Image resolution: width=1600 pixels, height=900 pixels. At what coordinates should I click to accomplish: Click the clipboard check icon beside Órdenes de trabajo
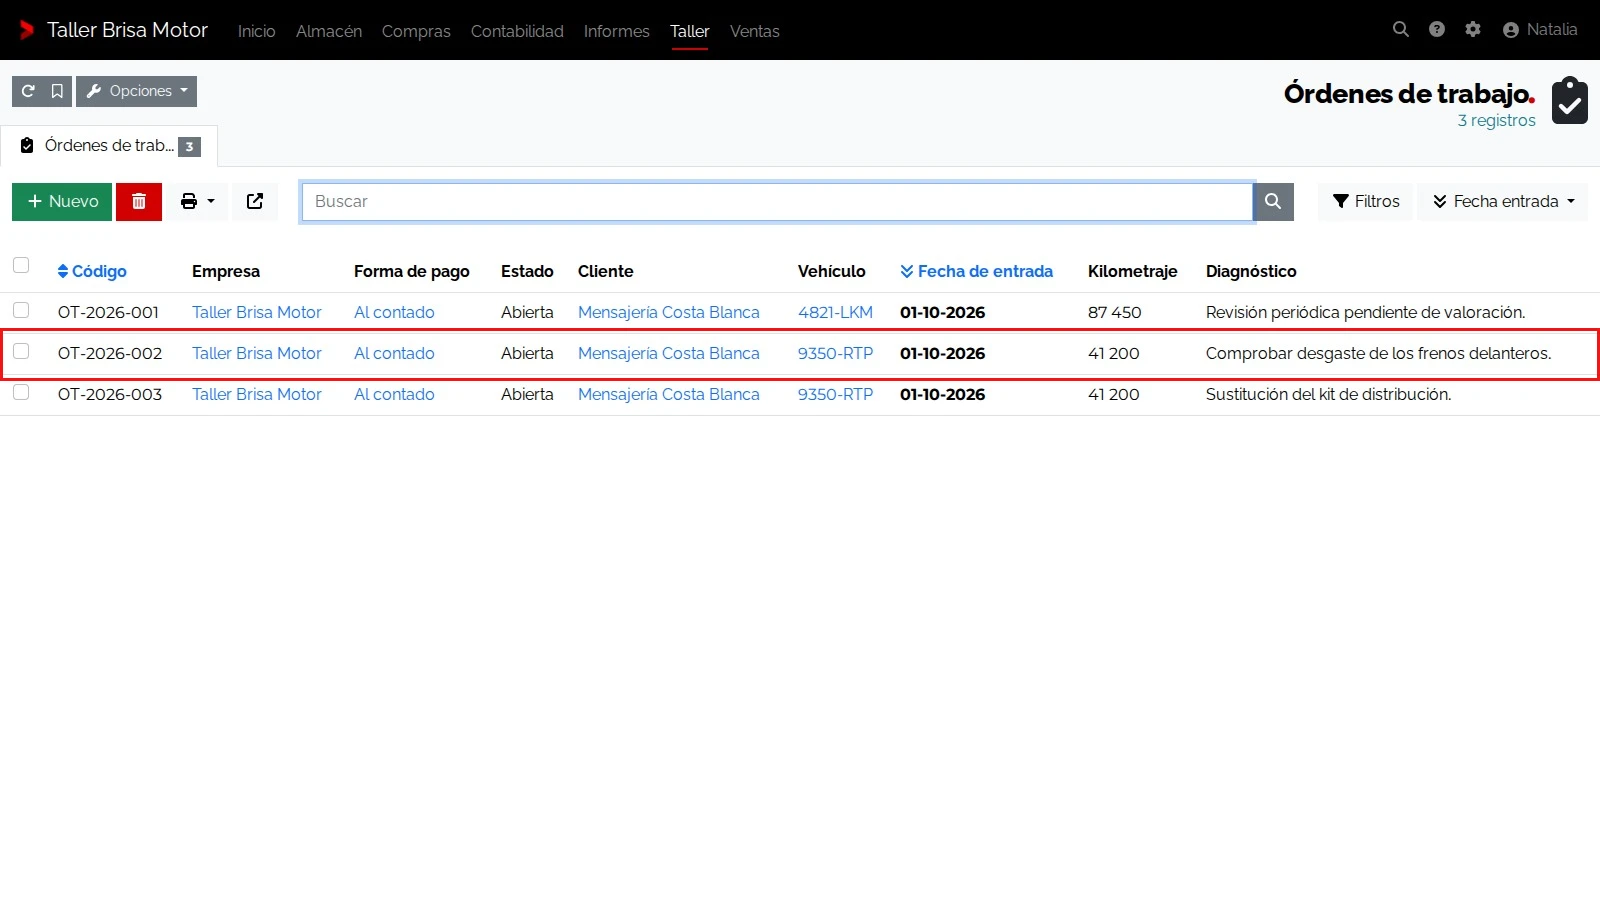pyautogui.click(x=1570, y=100)
